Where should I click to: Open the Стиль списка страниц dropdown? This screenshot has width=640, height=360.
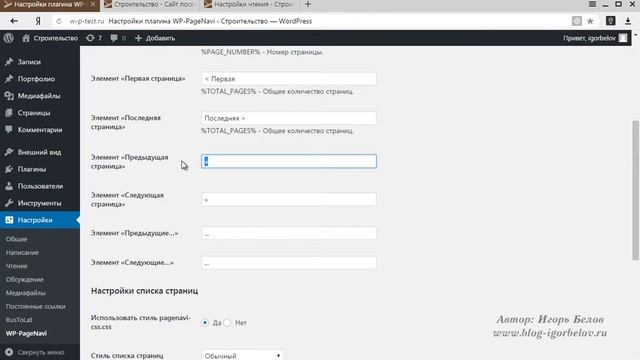[x=242, y=355]
